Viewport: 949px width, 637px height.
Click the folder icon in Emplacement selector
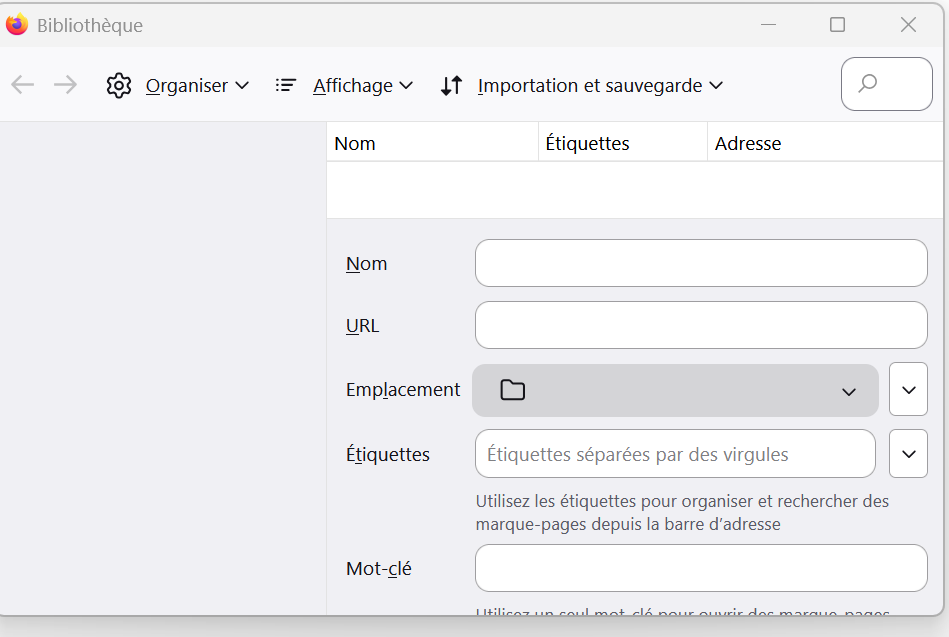[513, 390]
